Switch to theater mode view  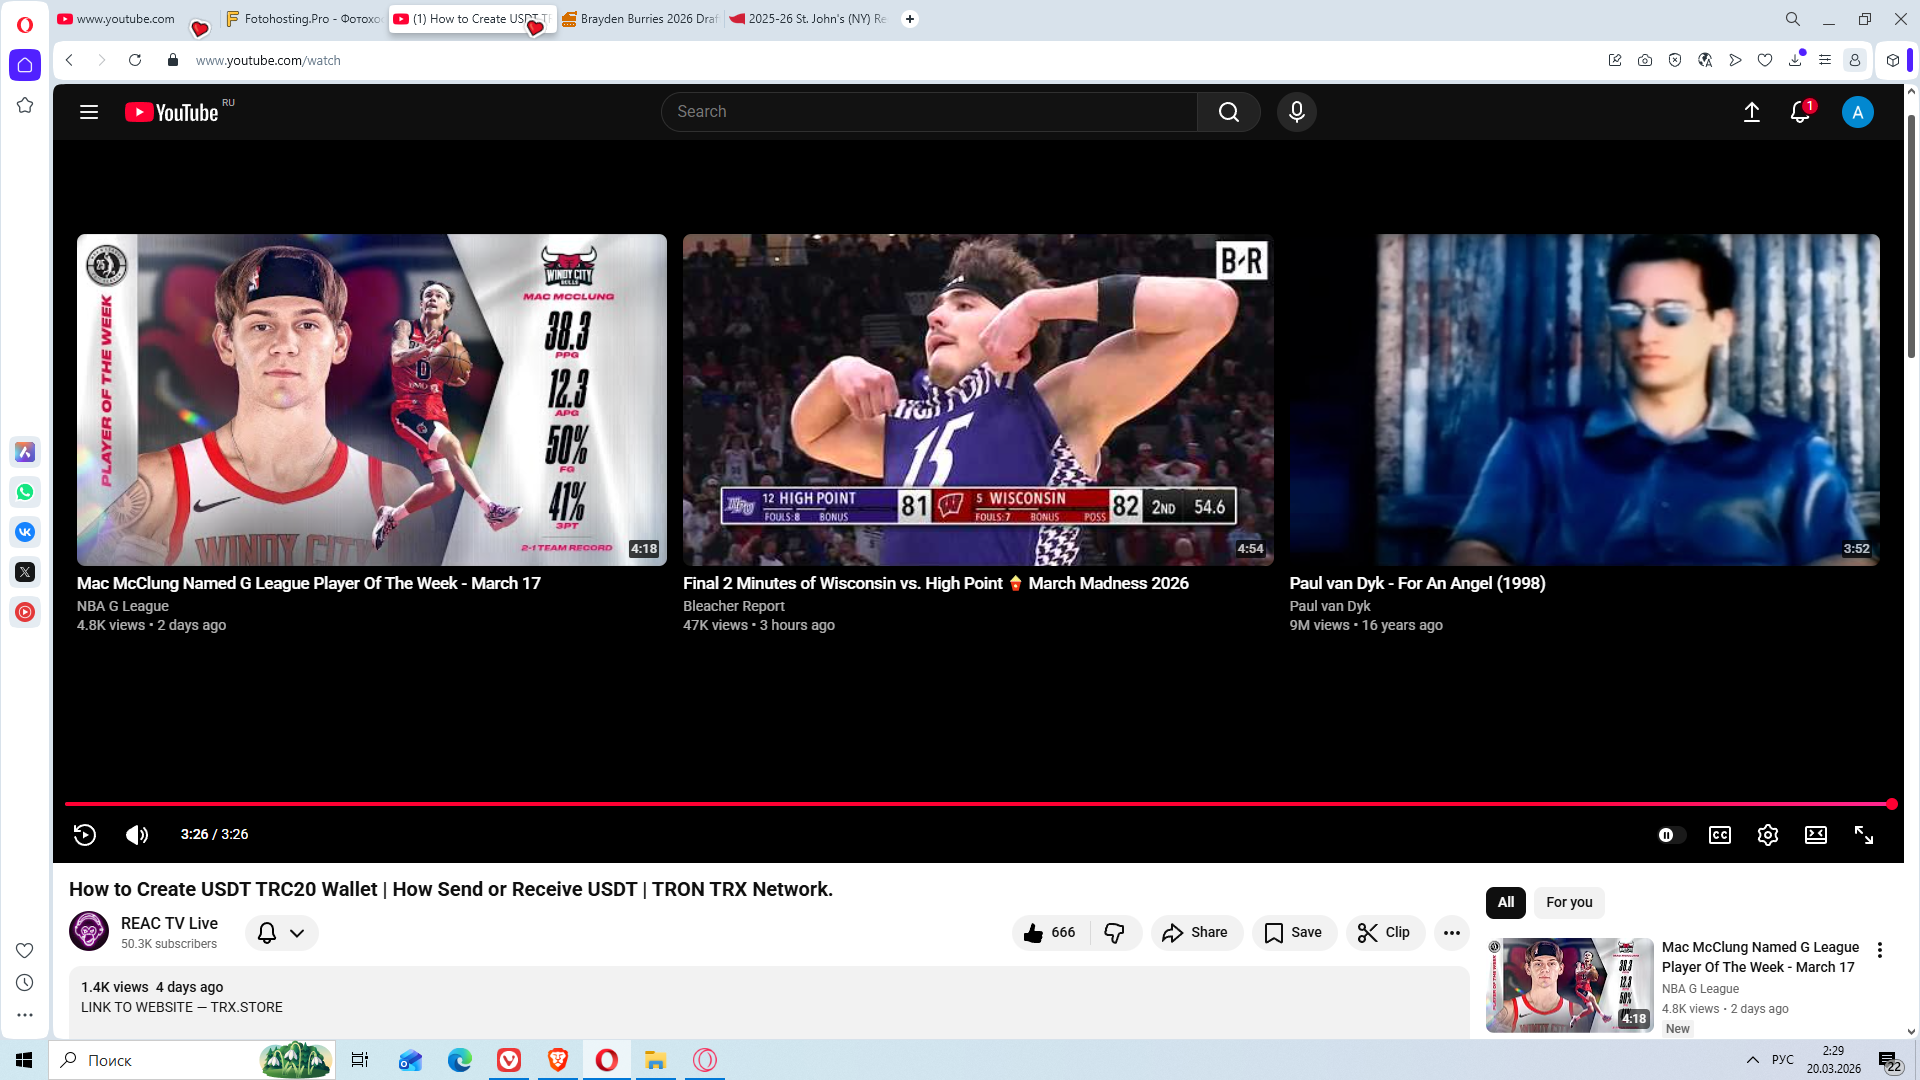click(1815, 835)
